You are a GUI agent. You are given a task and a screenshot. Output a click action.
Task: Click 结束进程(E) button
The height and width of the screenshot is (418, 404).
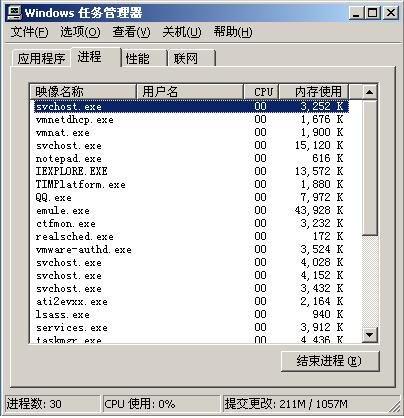[x=330, y=361]
